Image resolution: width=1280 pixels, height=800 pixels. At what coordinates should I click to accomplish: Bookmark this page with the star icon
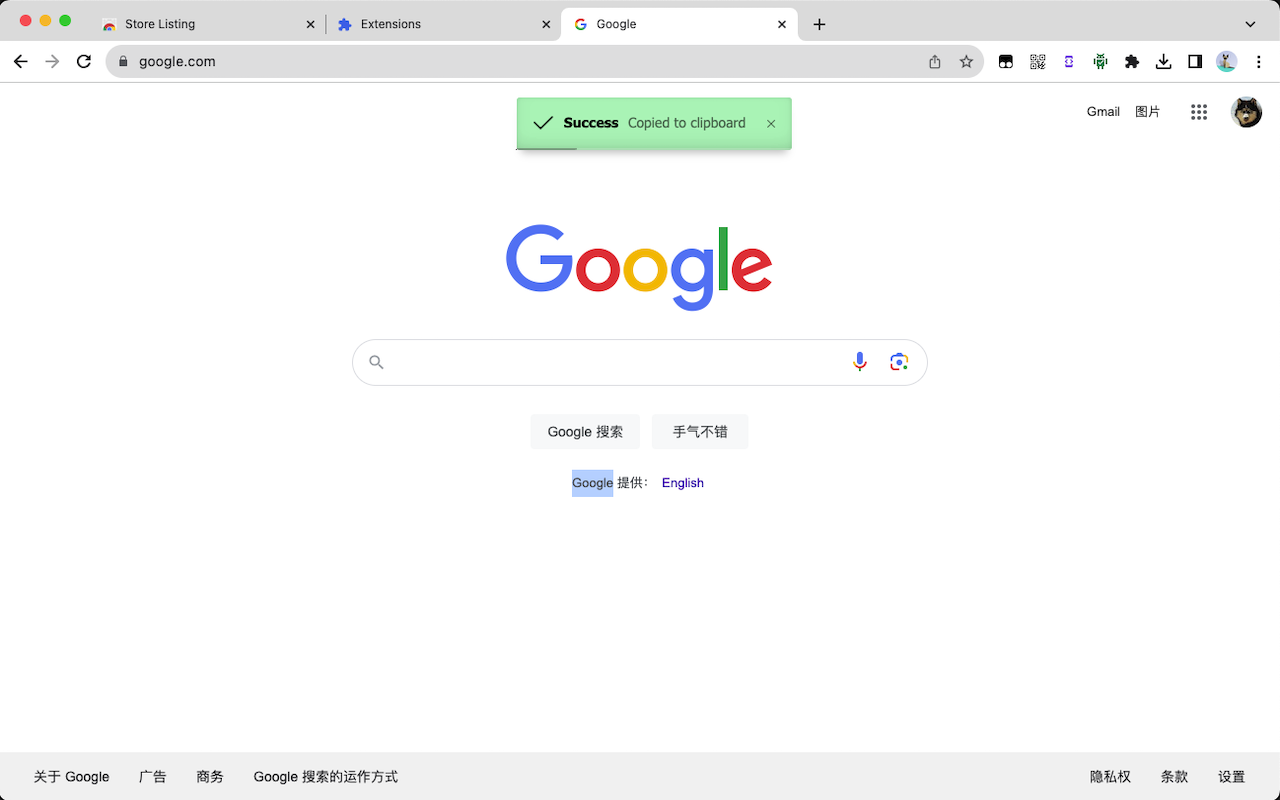click(966, 62)
